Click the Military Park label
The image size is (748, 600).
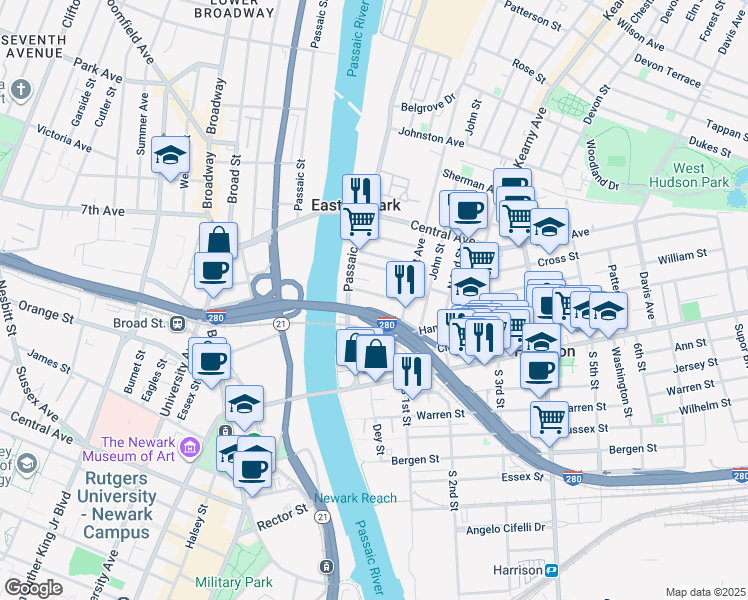click(234, 582)
